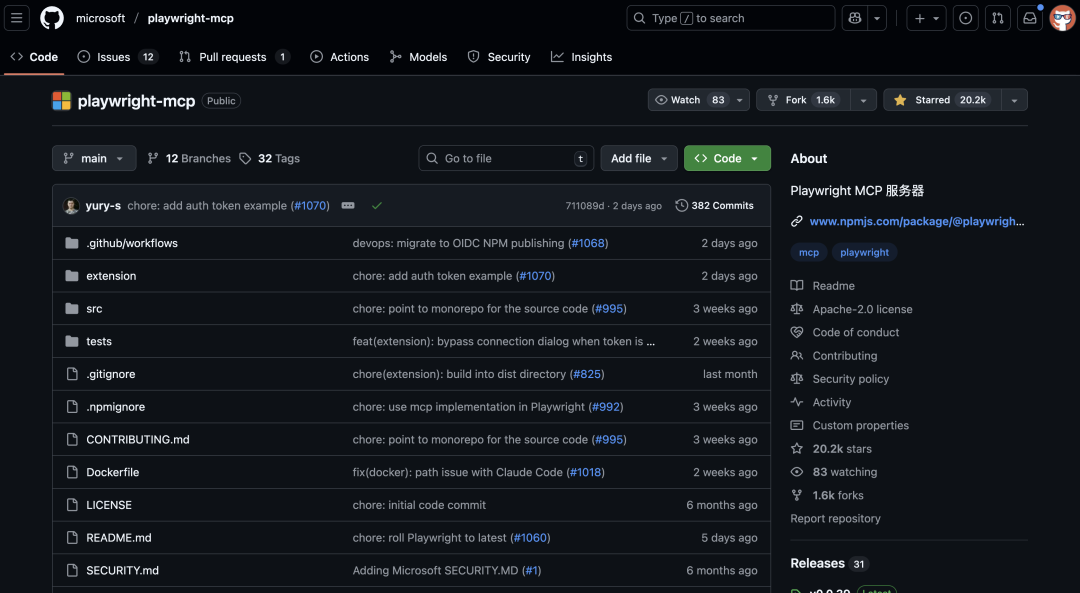Open the main branch selector dropdown
This screenshot has height=593, width=1080.
pos(94,158)
